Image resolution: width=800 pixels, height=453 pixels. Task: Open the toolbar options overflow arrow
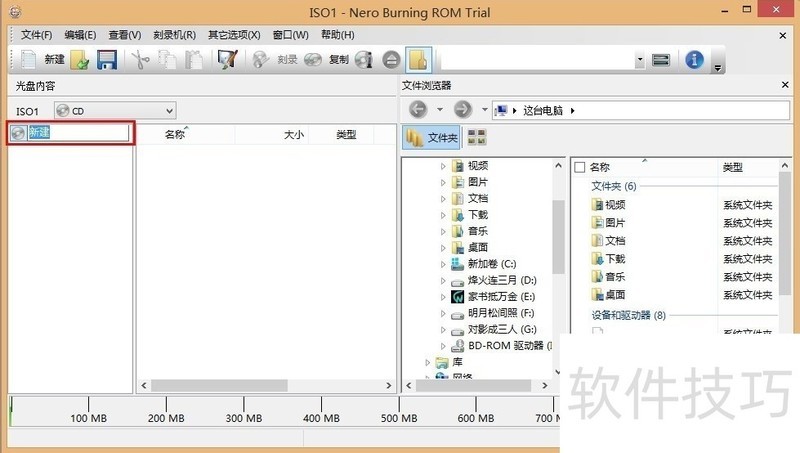pyautogui.click(x=717, y=67)
